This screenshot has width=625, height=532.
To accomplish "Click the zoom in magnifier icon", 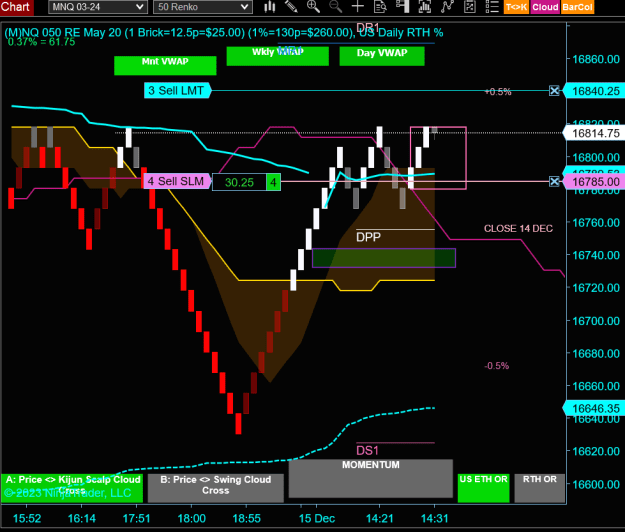I will pos(313,6).
